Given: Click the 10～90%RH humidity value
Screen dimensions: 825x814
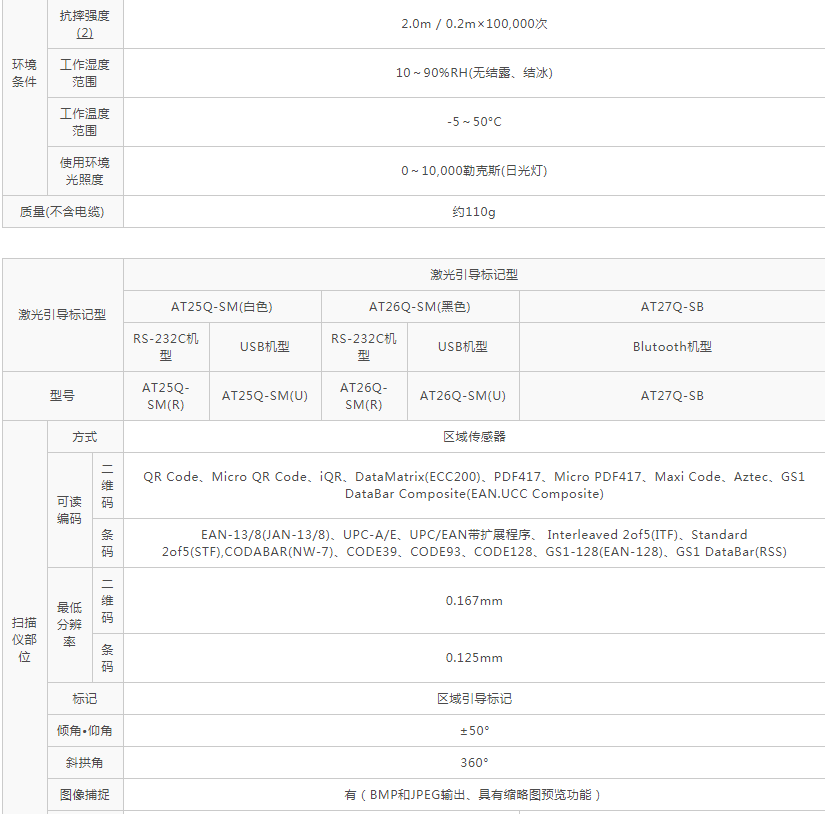Looking at the screenshot, I should point(474,73).
